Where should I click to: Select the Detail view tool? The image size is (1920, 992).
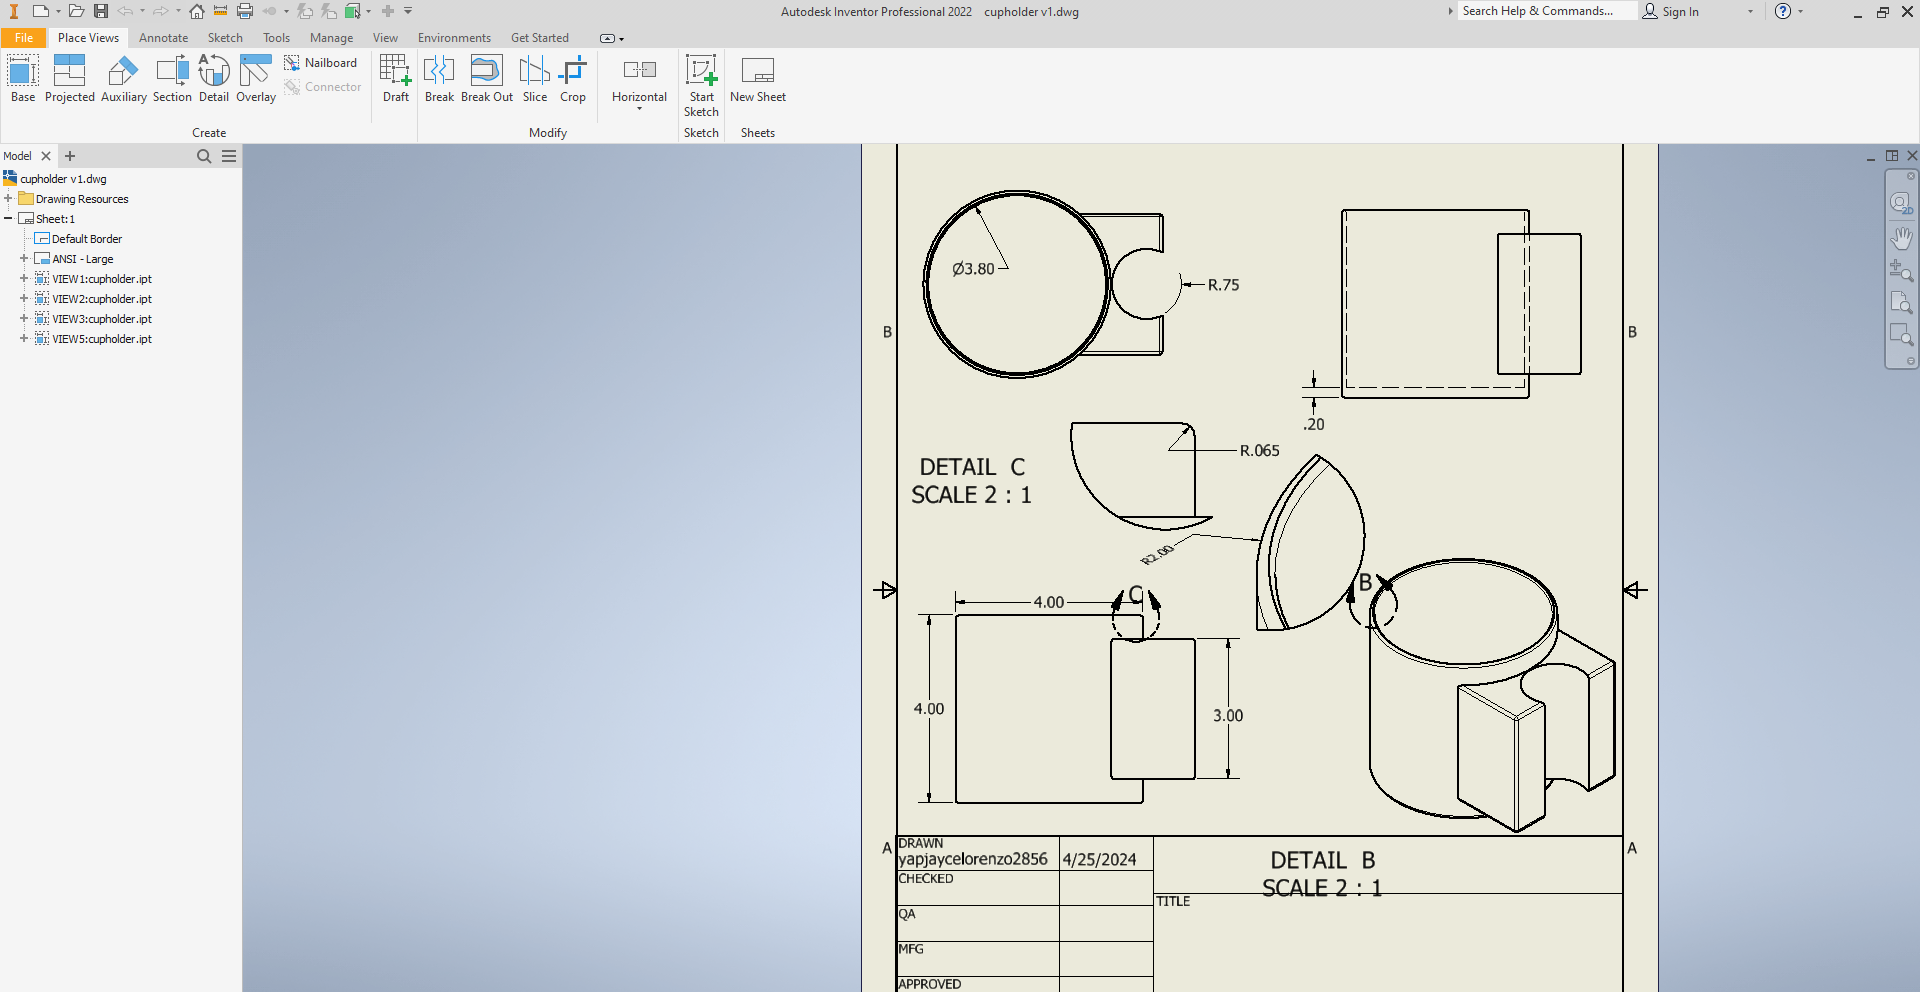coord(214,79)
